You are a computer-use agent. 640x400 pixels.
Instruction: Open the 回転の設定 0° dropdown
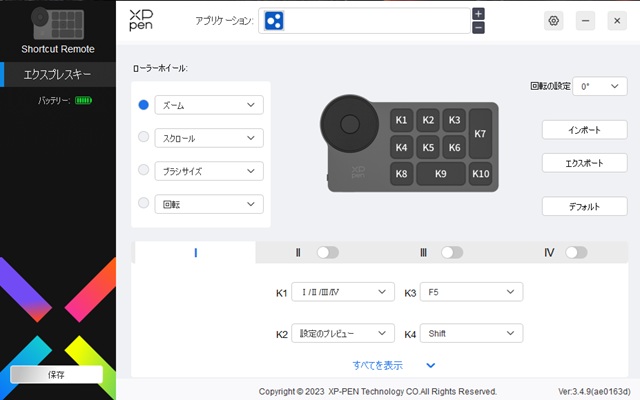tap(601, 87)
